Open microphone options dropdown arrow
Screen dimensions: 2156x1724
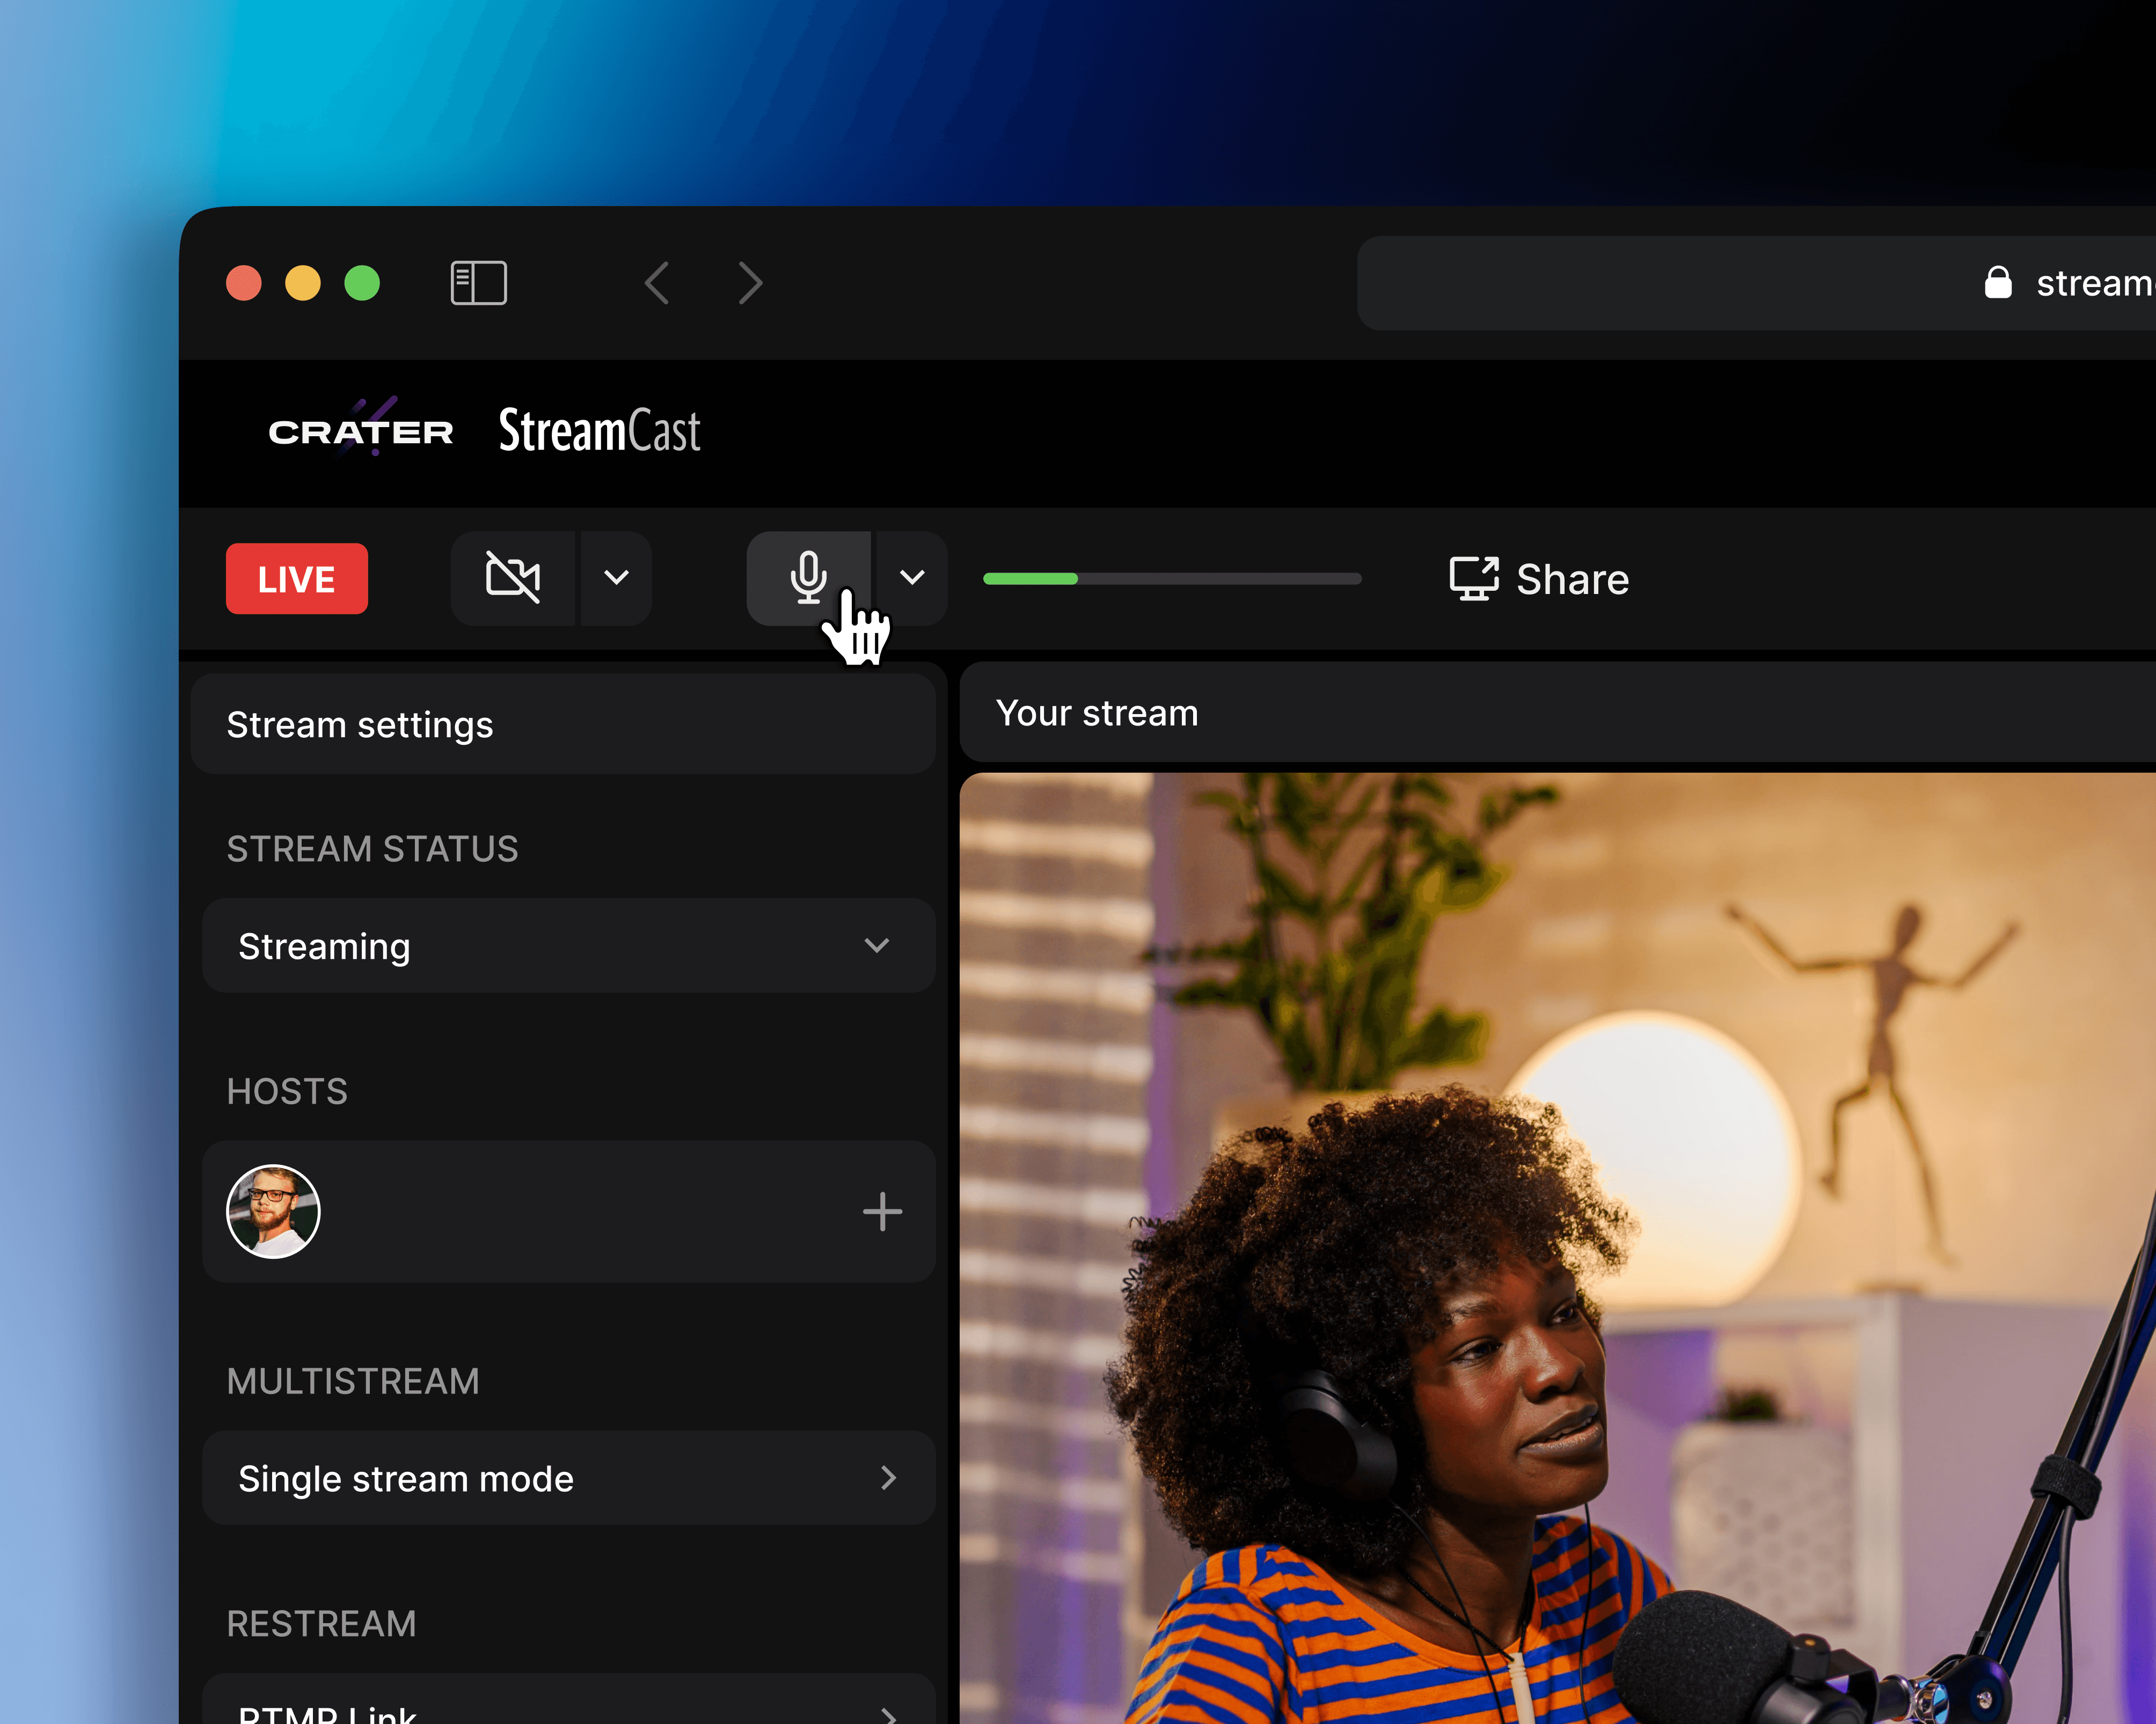912,578
